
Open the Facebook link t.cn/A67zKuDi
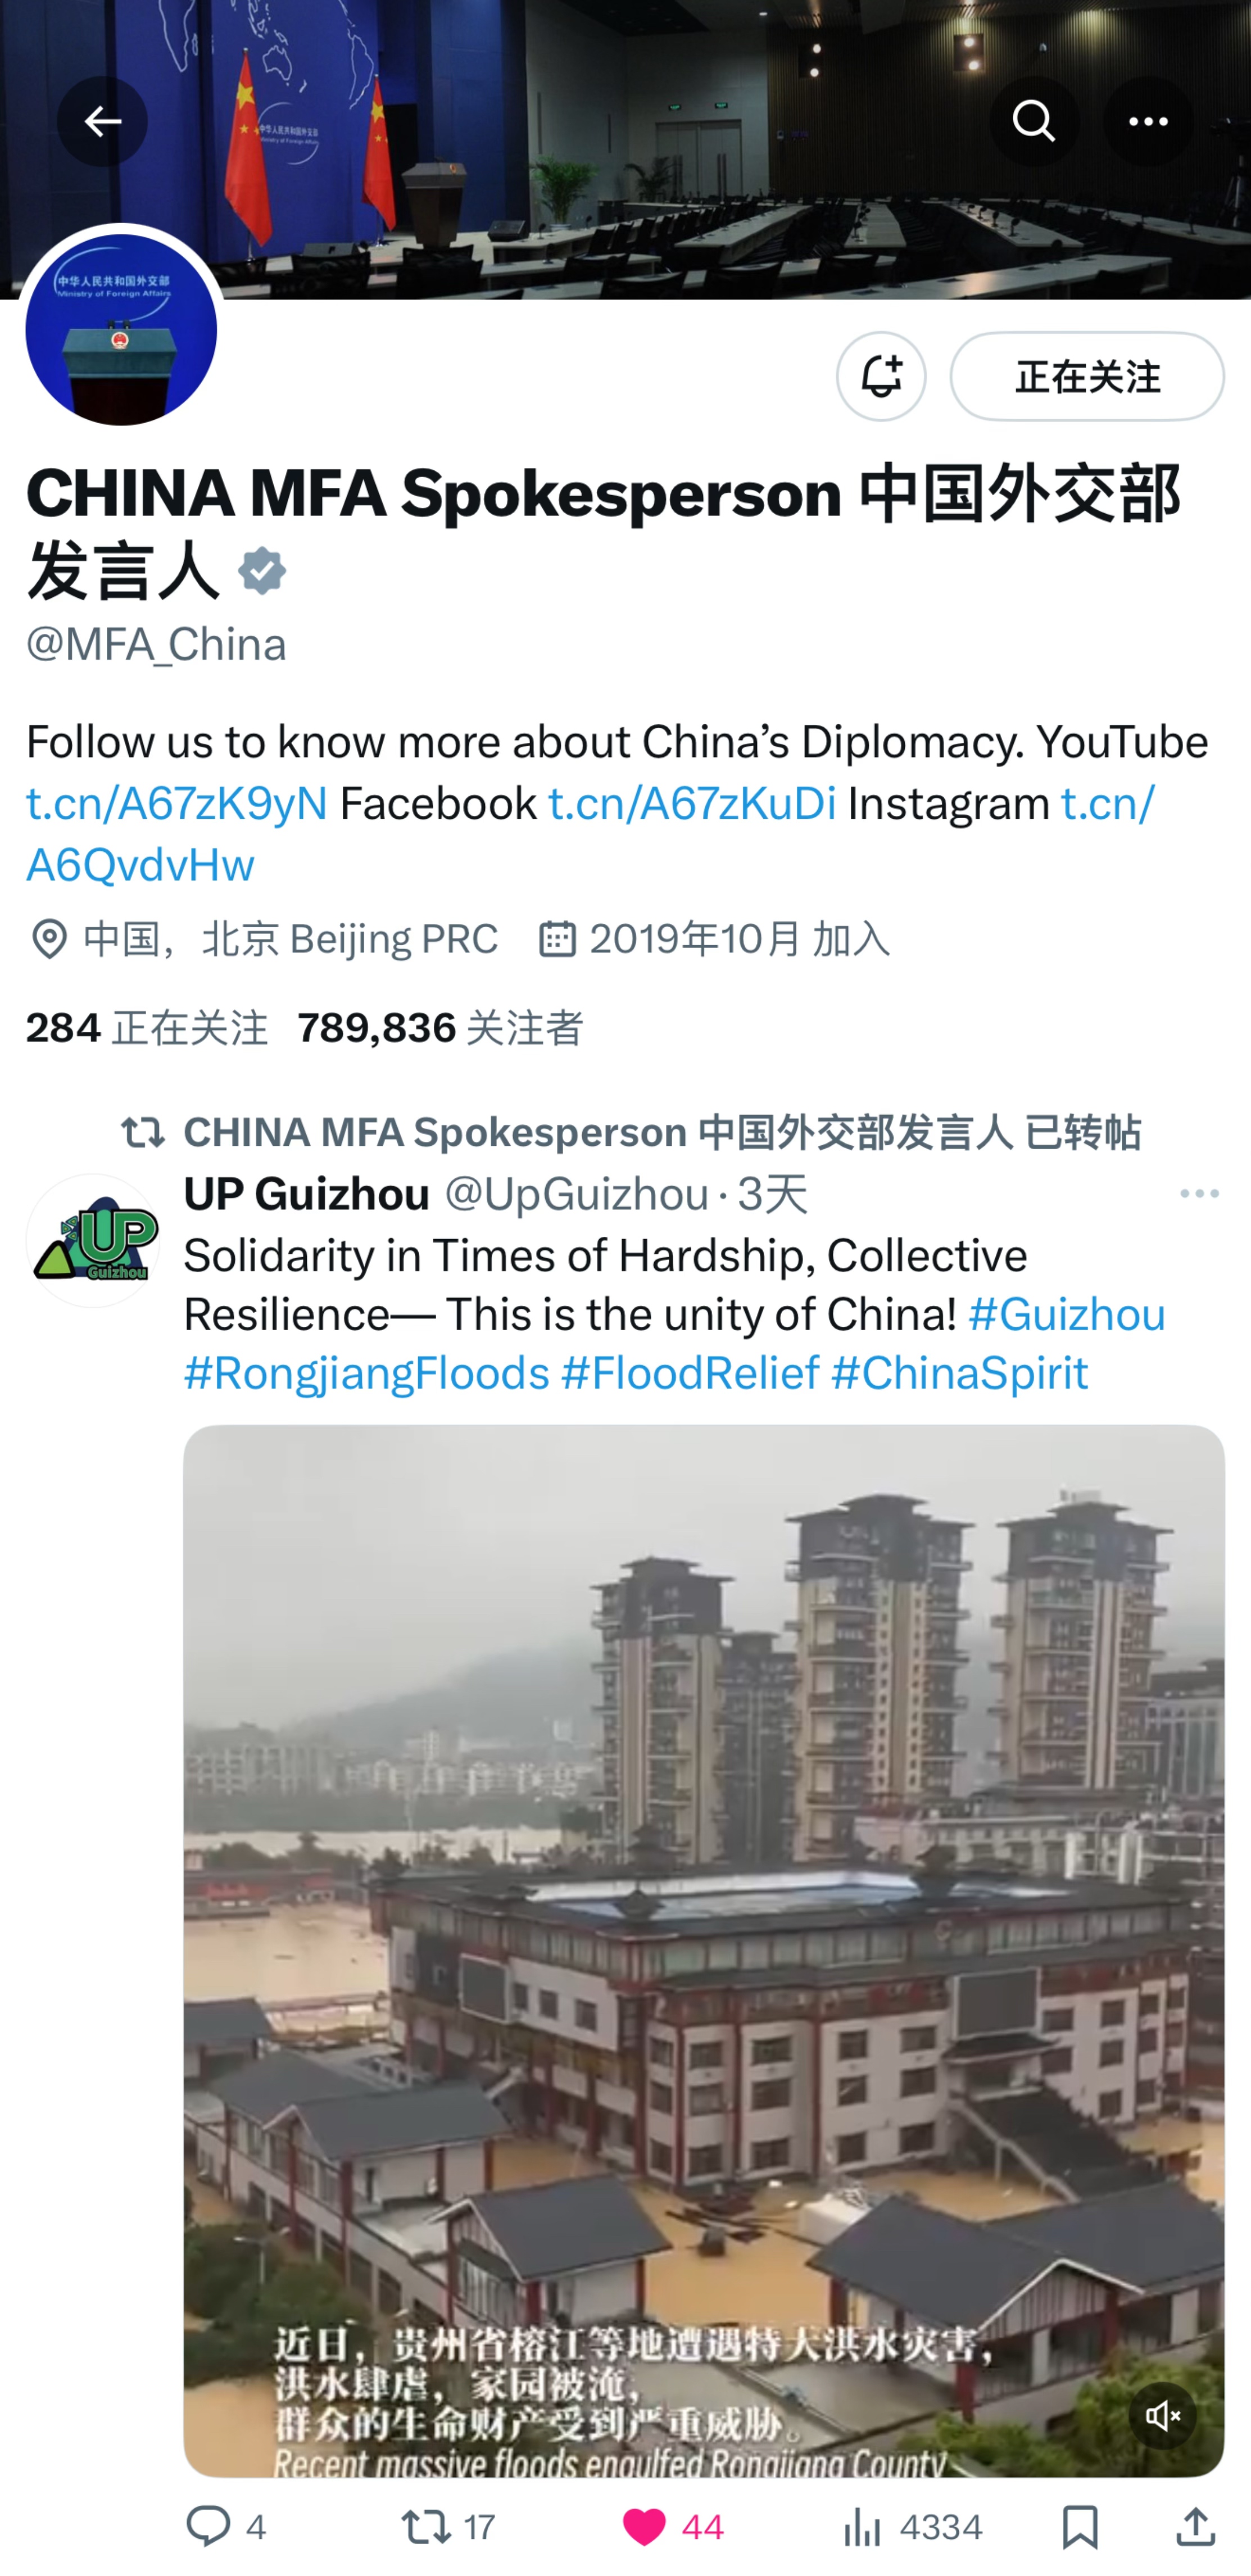(x=692, y=804)
